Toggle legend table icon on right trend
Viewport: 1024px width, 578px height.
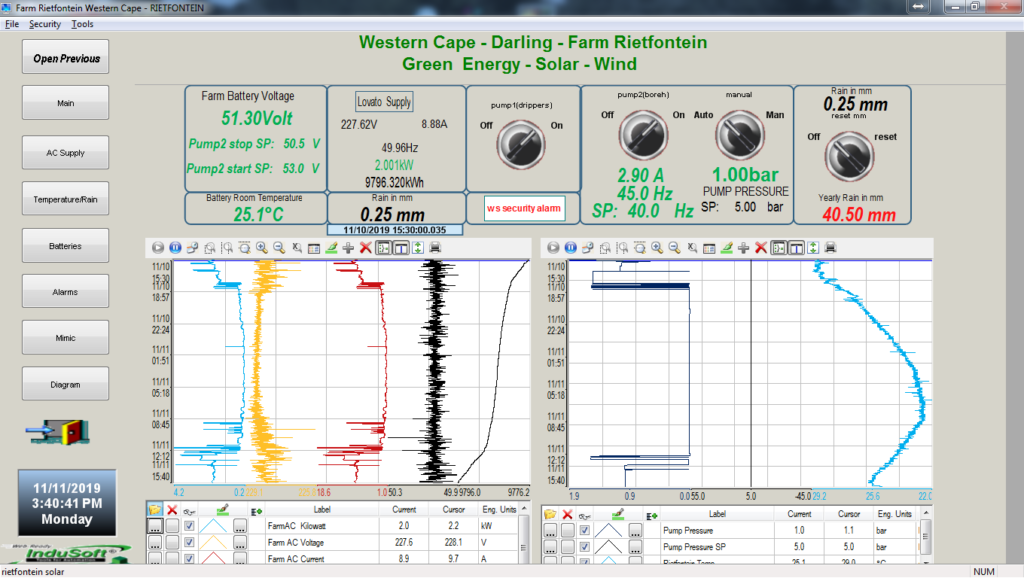(x=709, y=248)
